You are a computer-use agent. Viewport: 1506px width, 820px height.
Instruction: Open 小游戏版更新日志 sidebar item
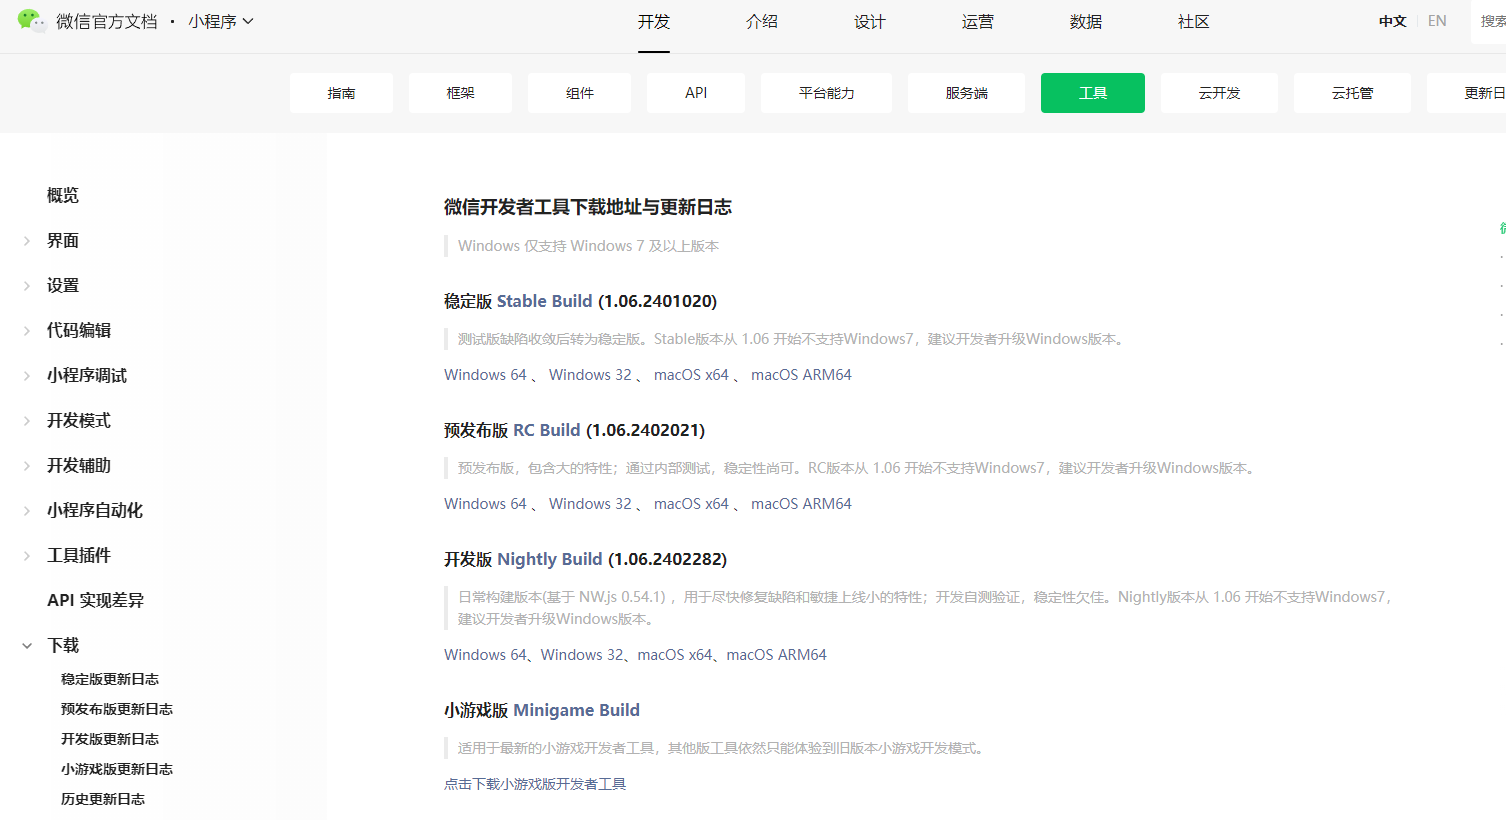point(117,769)
